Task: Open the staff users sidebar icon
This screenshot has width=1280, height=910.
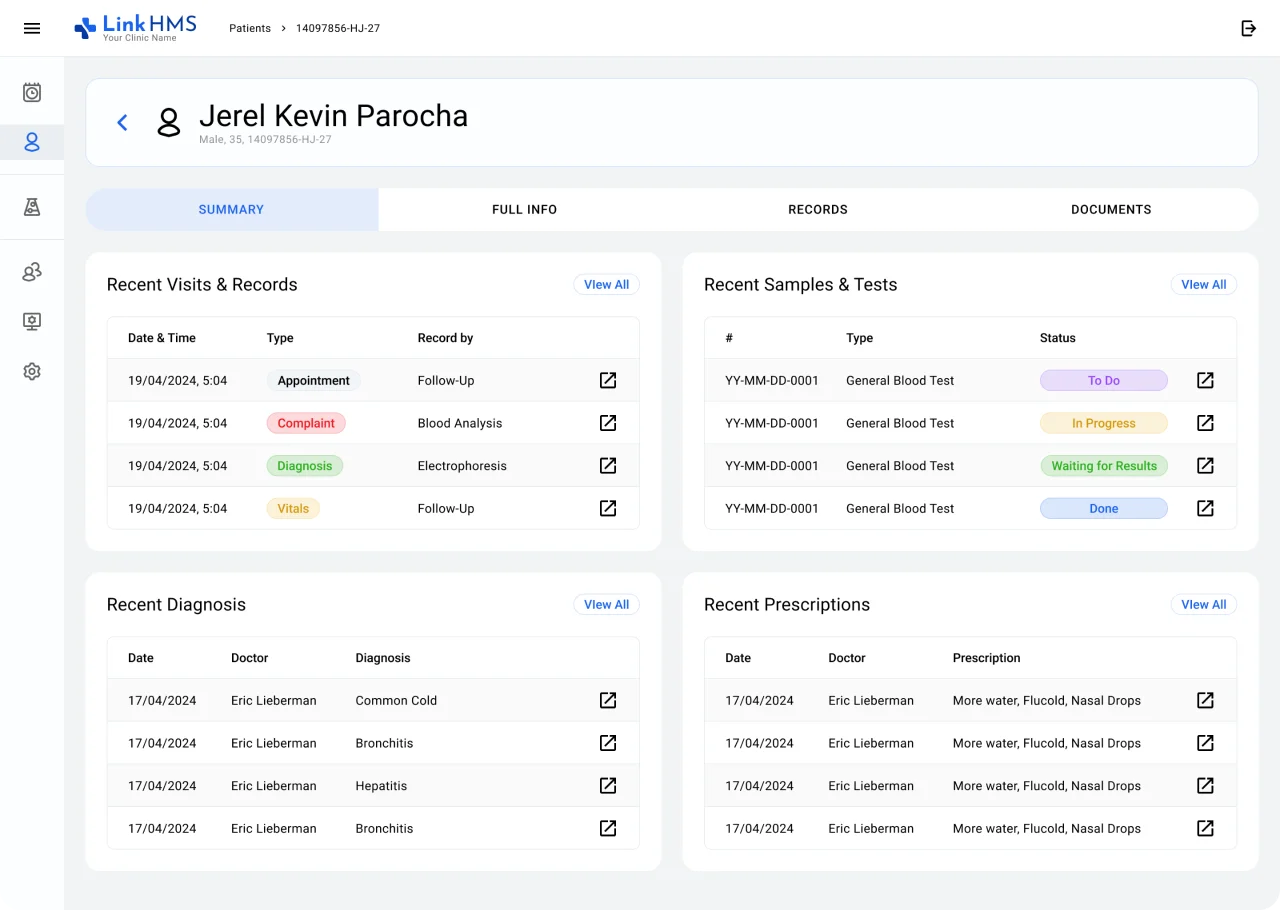Action: coord(32,272)
